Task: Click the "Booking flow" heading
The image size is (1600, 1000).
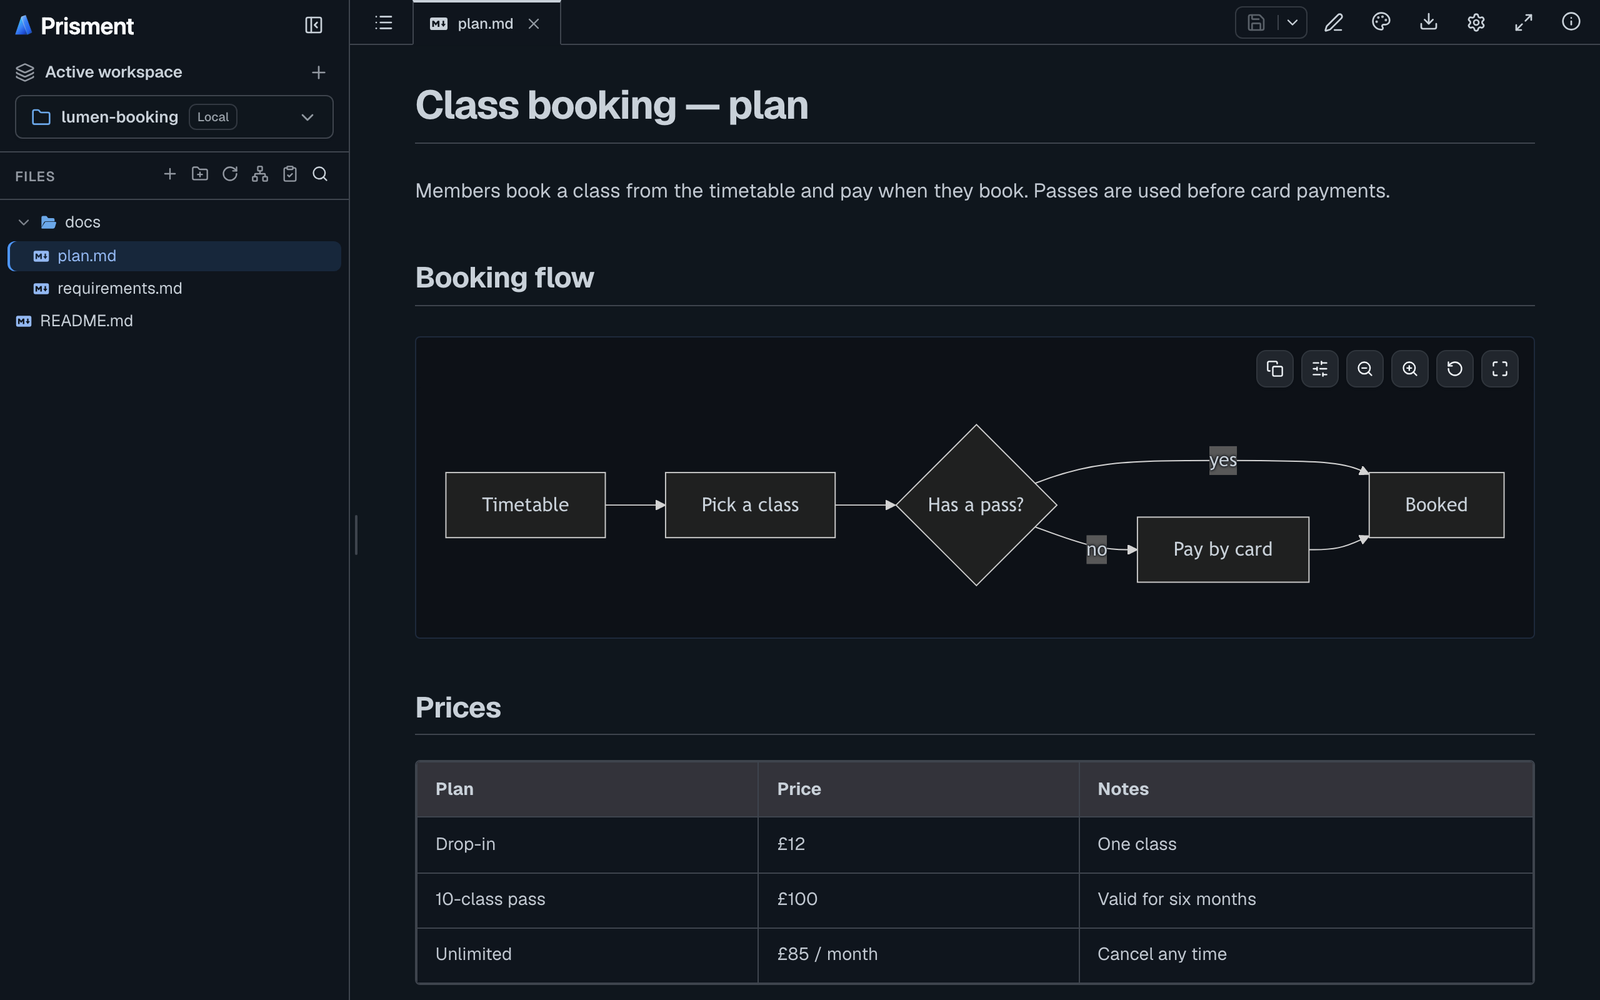Action: click(504, 277)
